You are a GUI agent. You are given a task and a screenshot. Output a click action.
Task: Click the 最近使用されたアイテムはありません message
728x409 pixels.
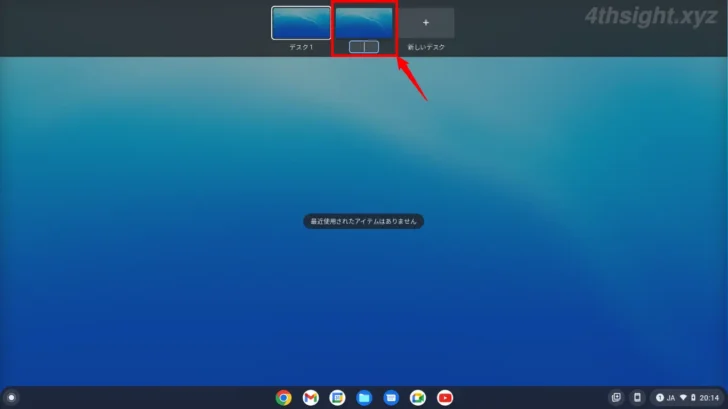(364, 221)
